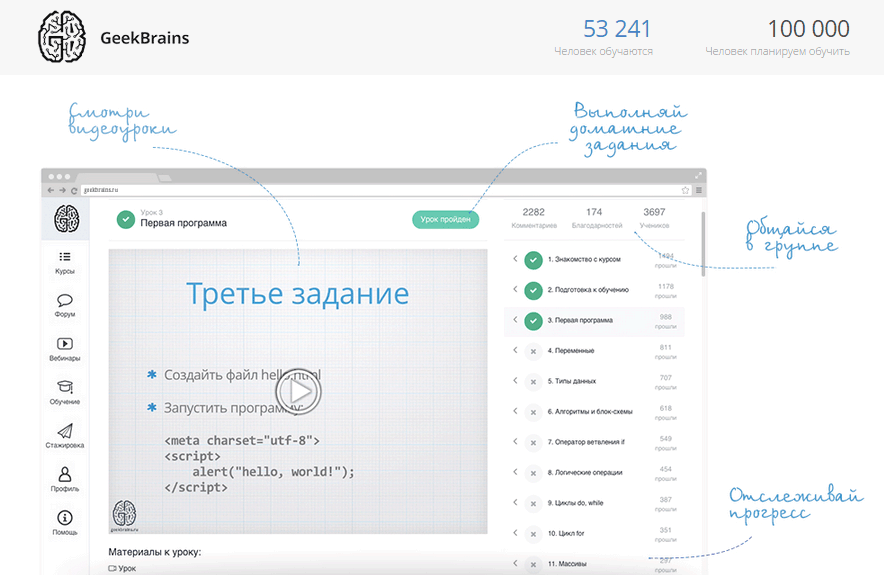Viewport: 884px width, 575px height.
Task: Open Вебинары video icon in sidebar
Action: click(x=65, y=343)
